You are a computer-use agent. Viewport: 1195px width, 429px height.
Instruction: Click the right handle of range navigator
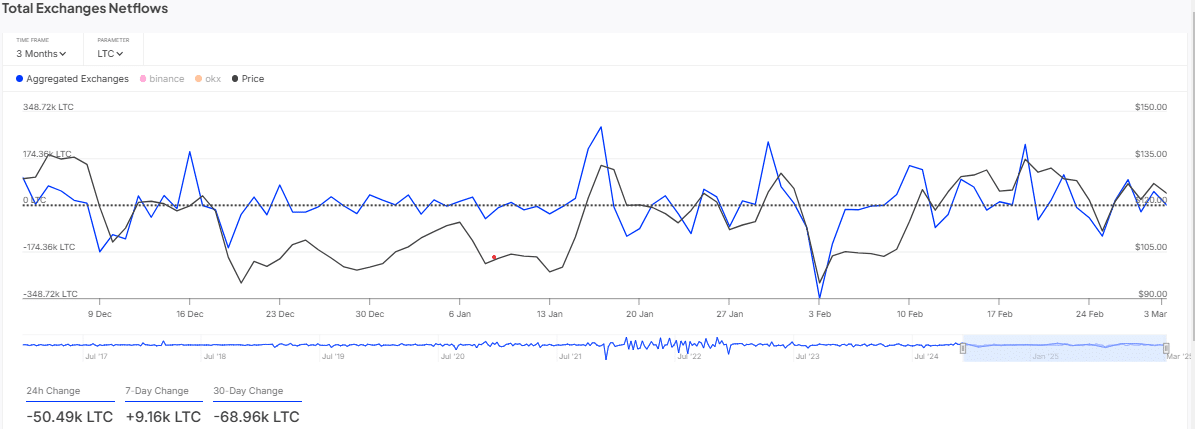1167,346
